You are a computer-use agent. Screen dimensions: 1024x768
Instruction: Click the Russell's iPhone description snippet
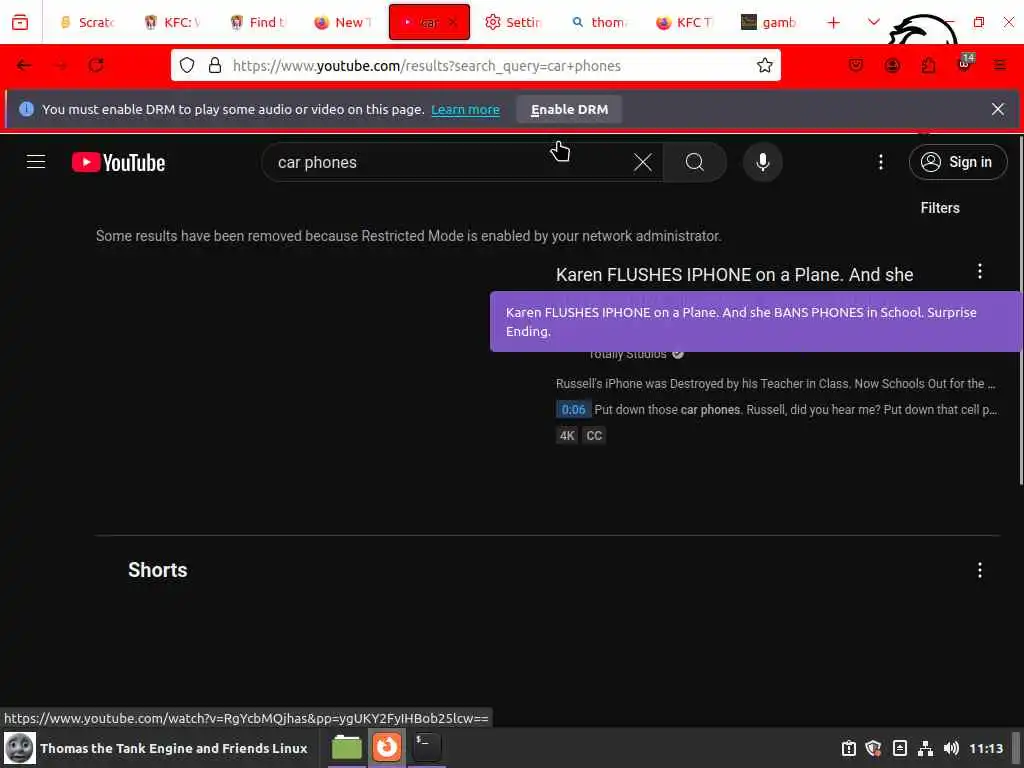(x=775, y=383)
